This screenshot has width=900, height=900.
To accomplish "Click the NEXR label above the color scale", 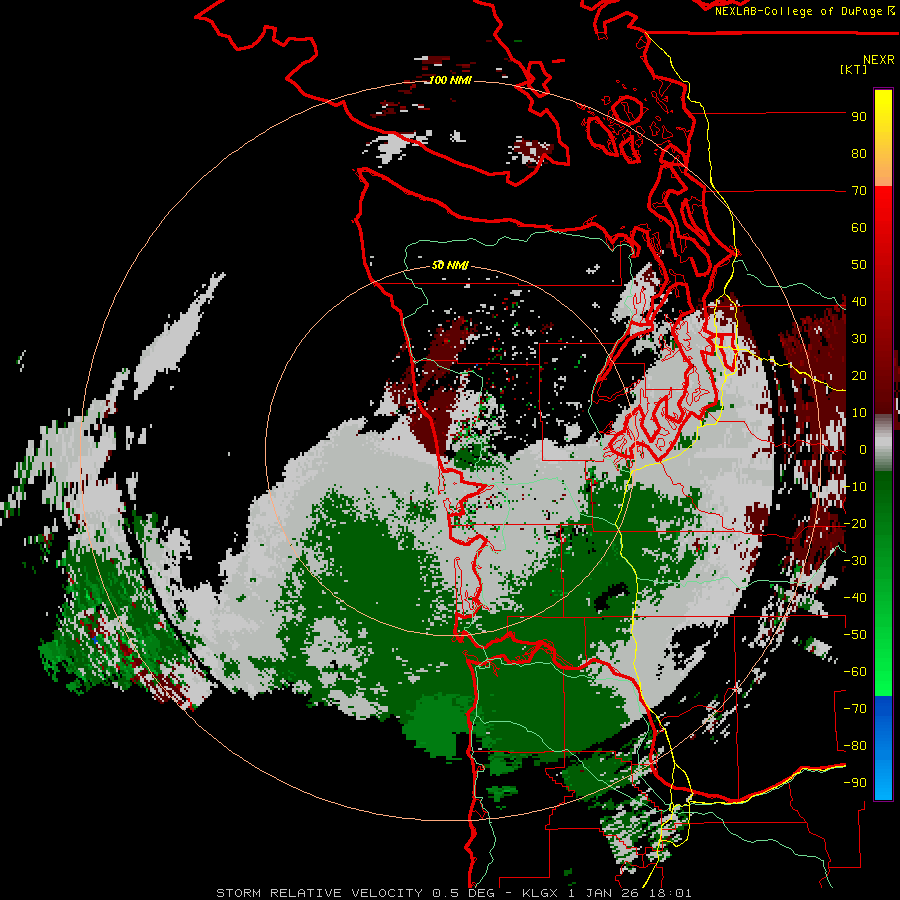I will point(878,59).
